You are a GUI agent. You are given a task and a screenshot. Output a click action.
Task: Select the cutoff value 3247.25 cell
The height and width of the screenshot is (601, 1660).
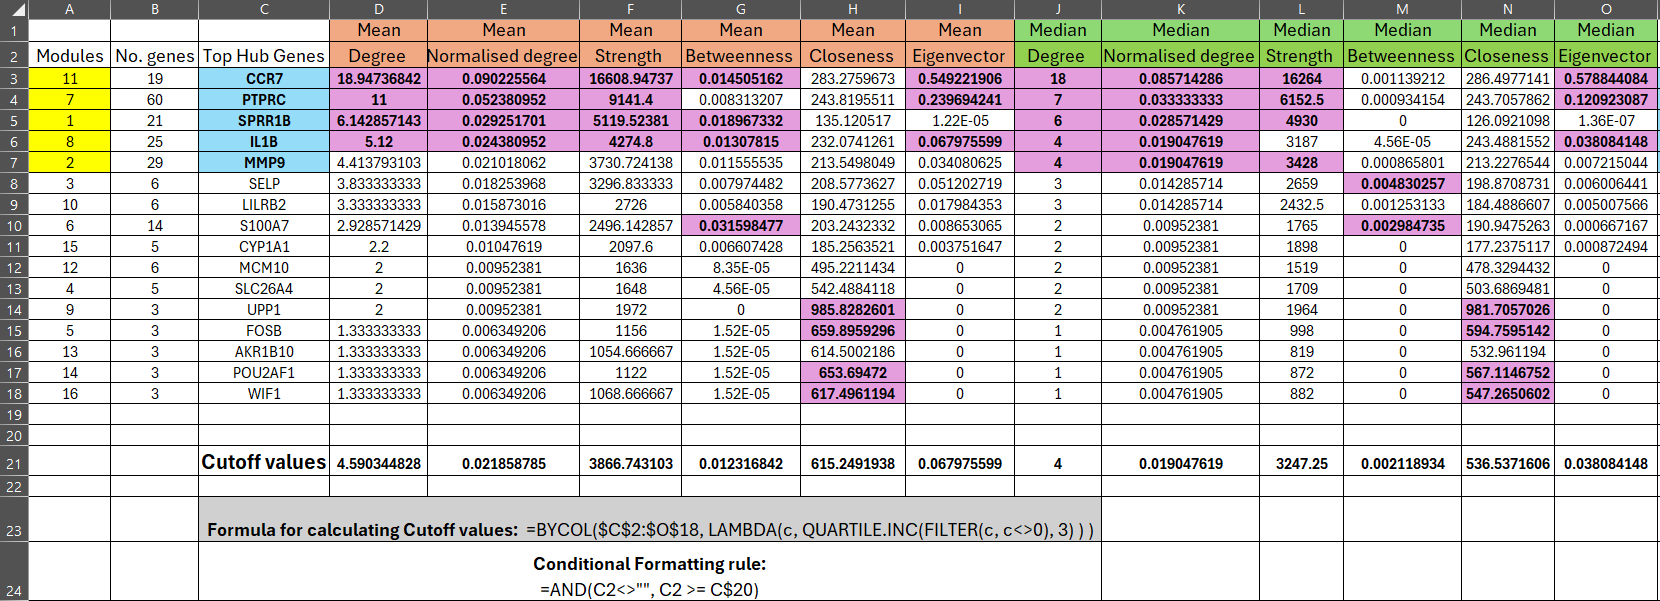pyautogui.click(x=1301, y=464)
